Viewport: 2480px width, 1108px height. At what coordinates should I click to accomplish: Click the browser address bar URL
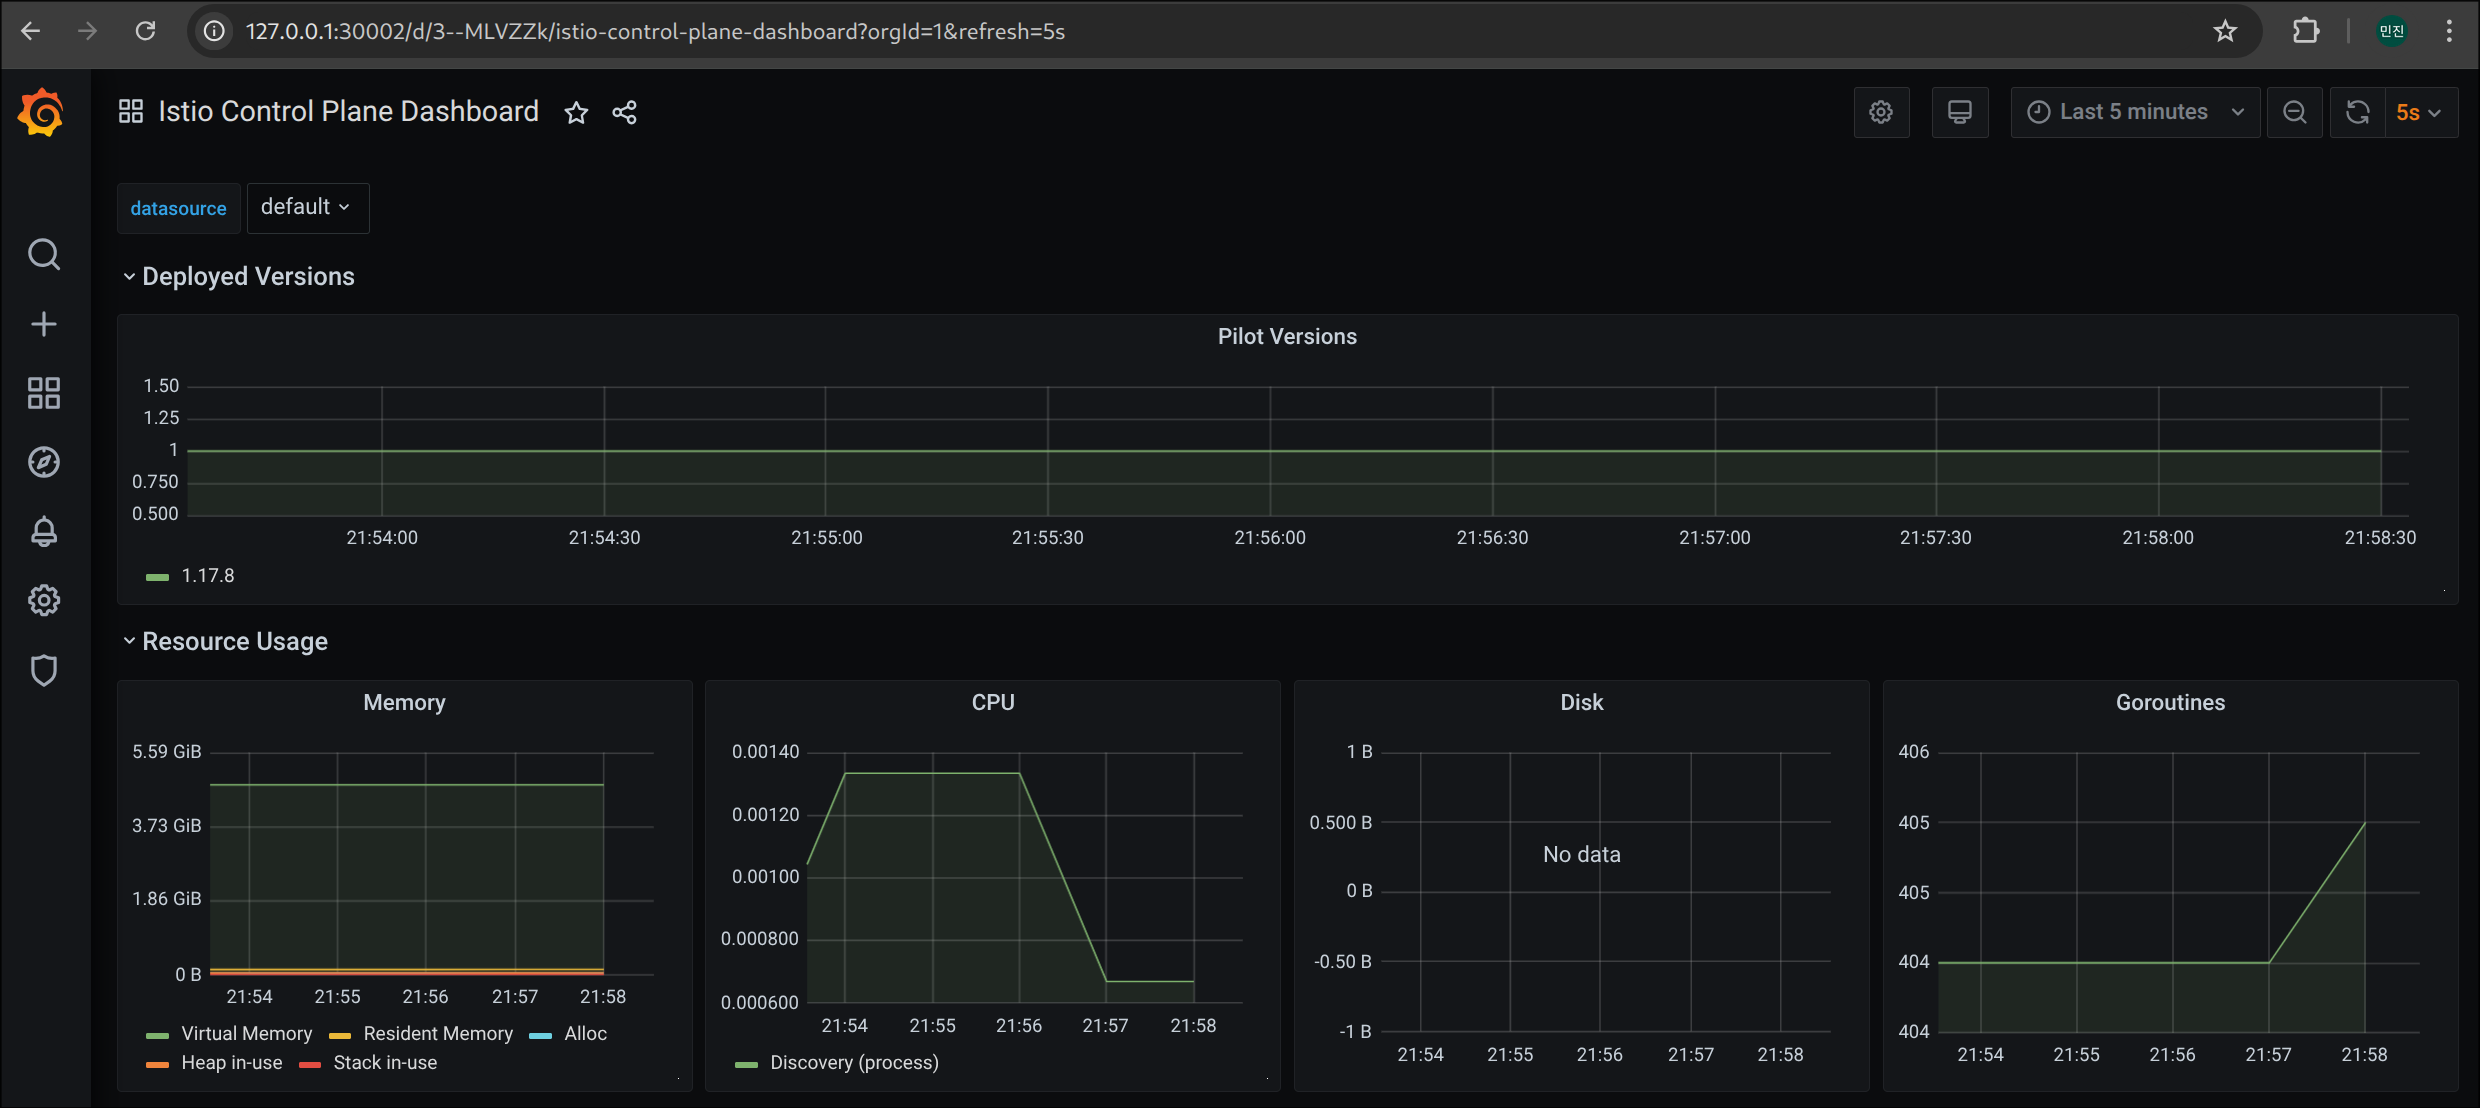pyautogui.click(x=655, y=31)
